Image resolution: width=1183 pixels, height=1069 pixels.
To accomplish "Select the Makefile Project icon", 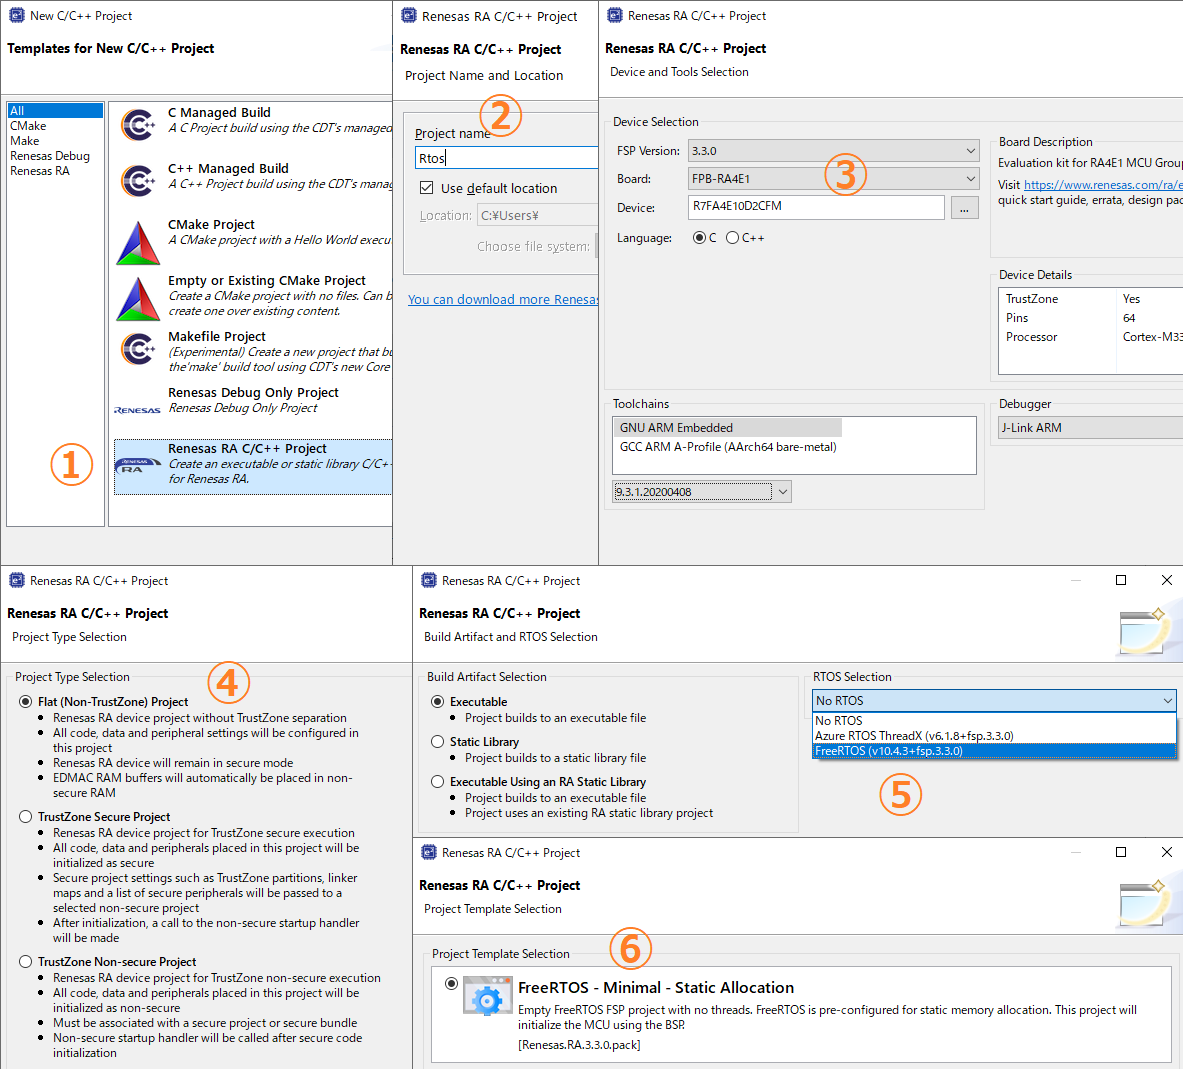I will [139, 349].
